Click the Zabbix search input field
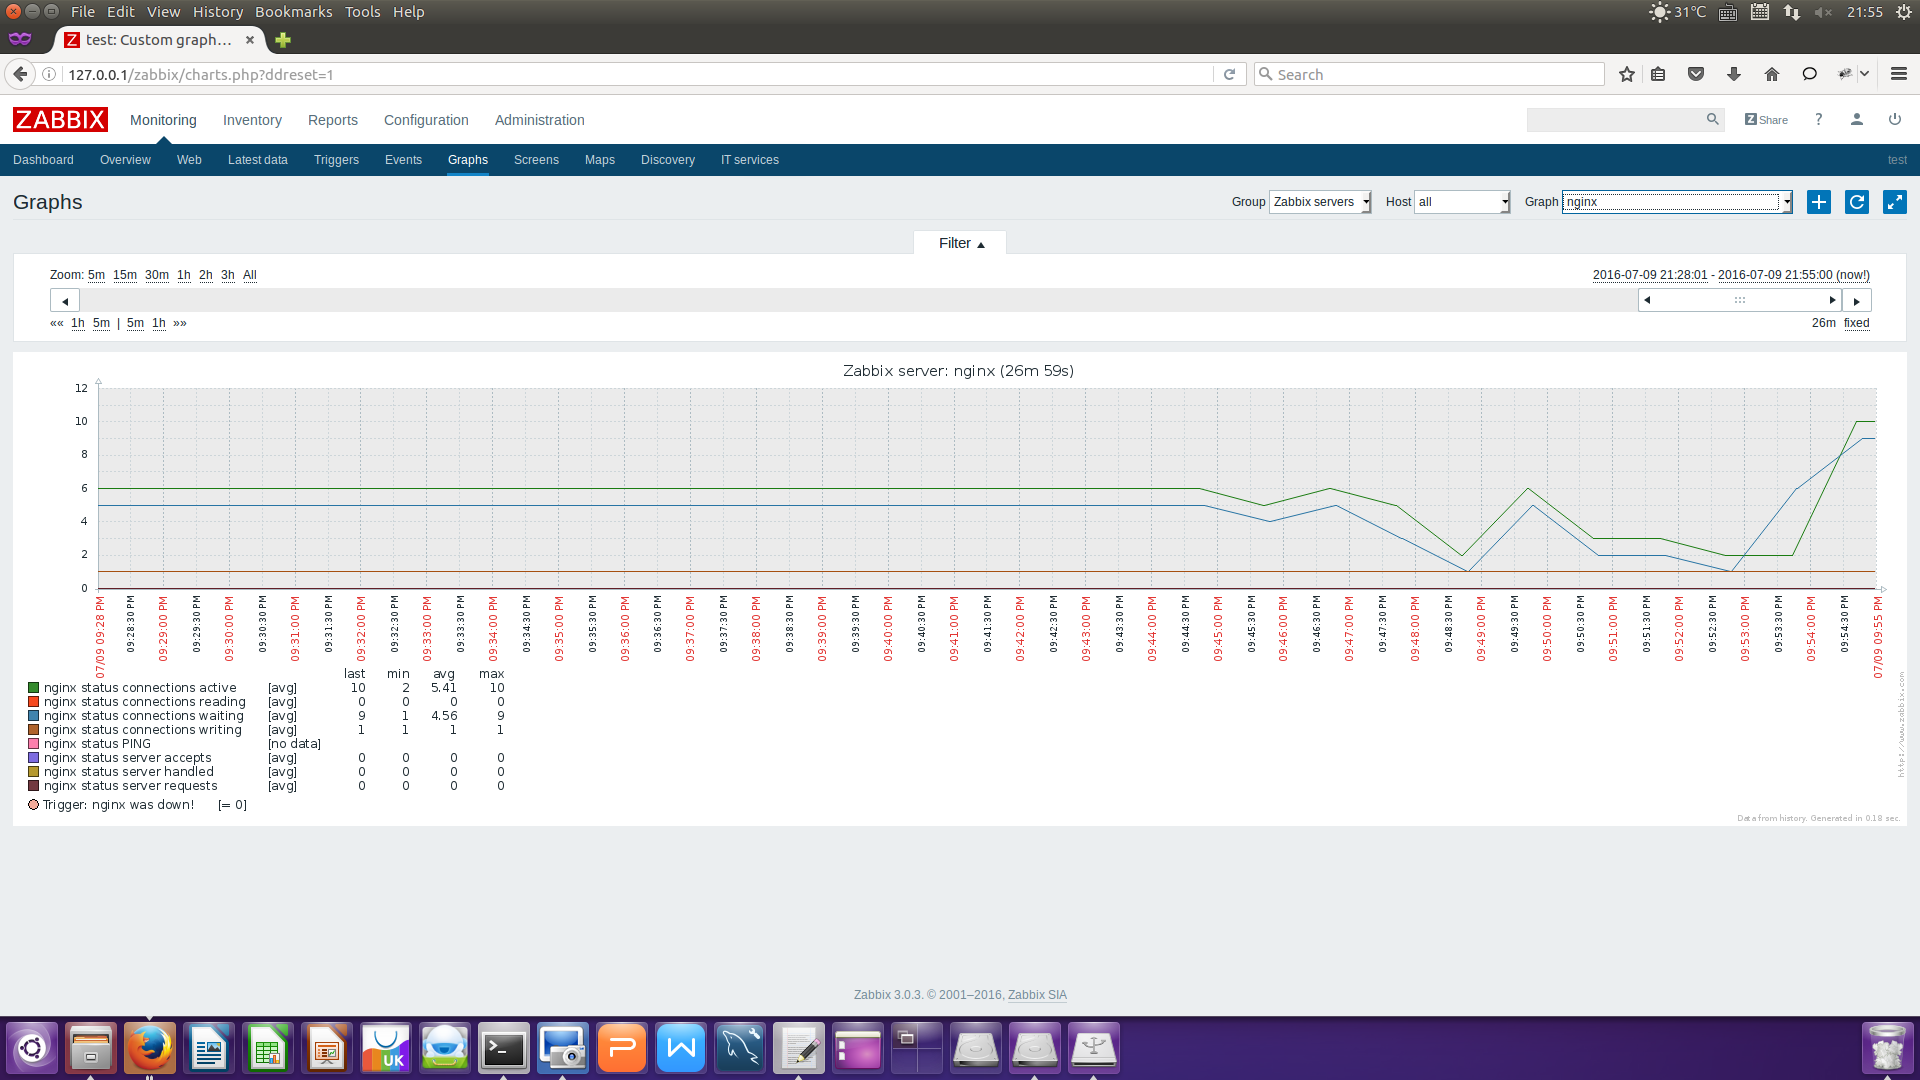The height and width of the screenshot is (1080, 1920). click(x=1615, y=119)
